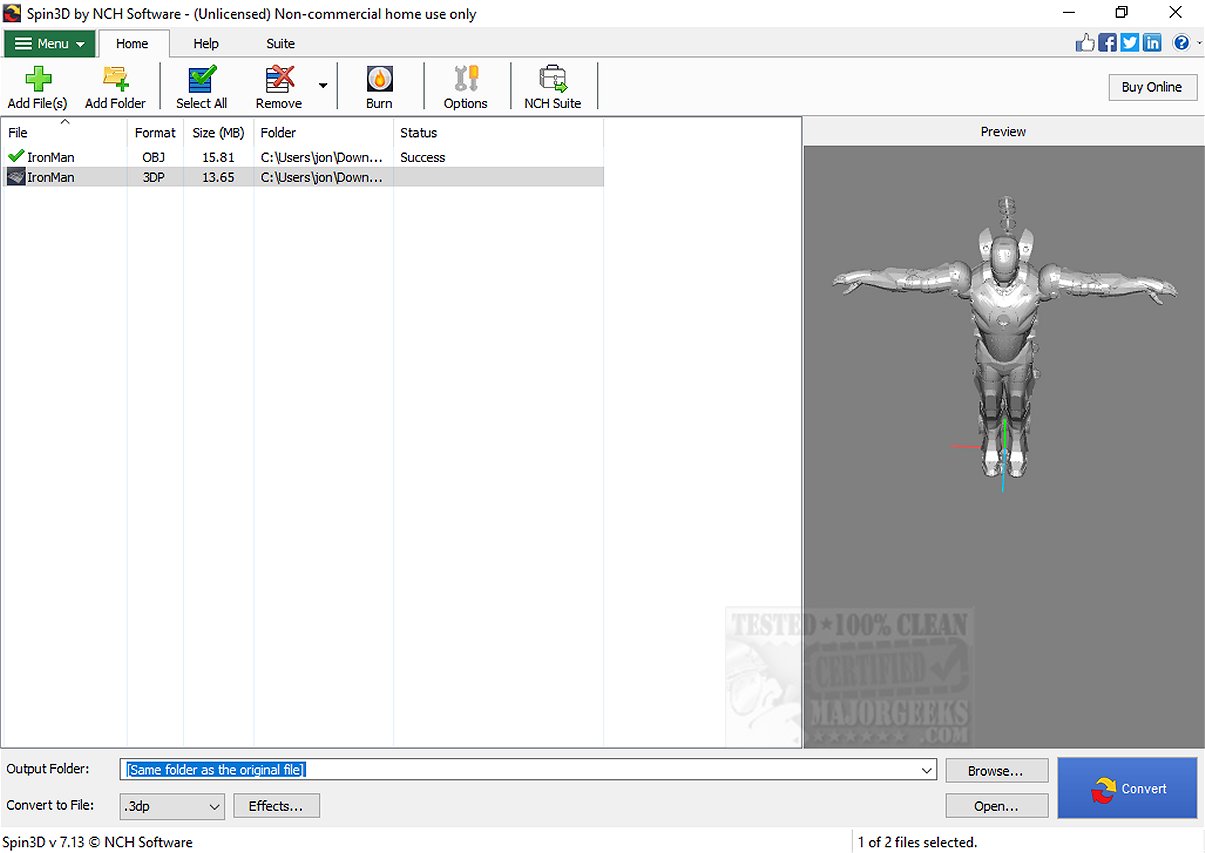Click the Select All checkmark icon
This screenshot has width=1205, height=853.
(201, 79)
